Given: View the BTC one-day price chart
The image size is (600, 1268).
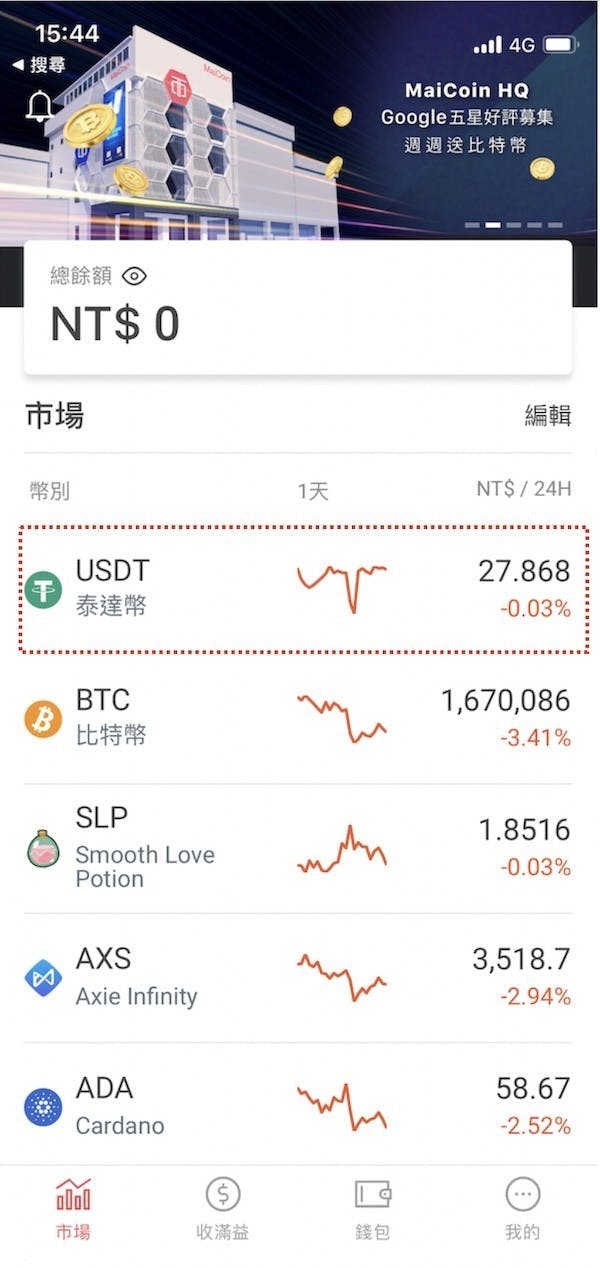Looking at the screenshot, I should click(341, 718).
